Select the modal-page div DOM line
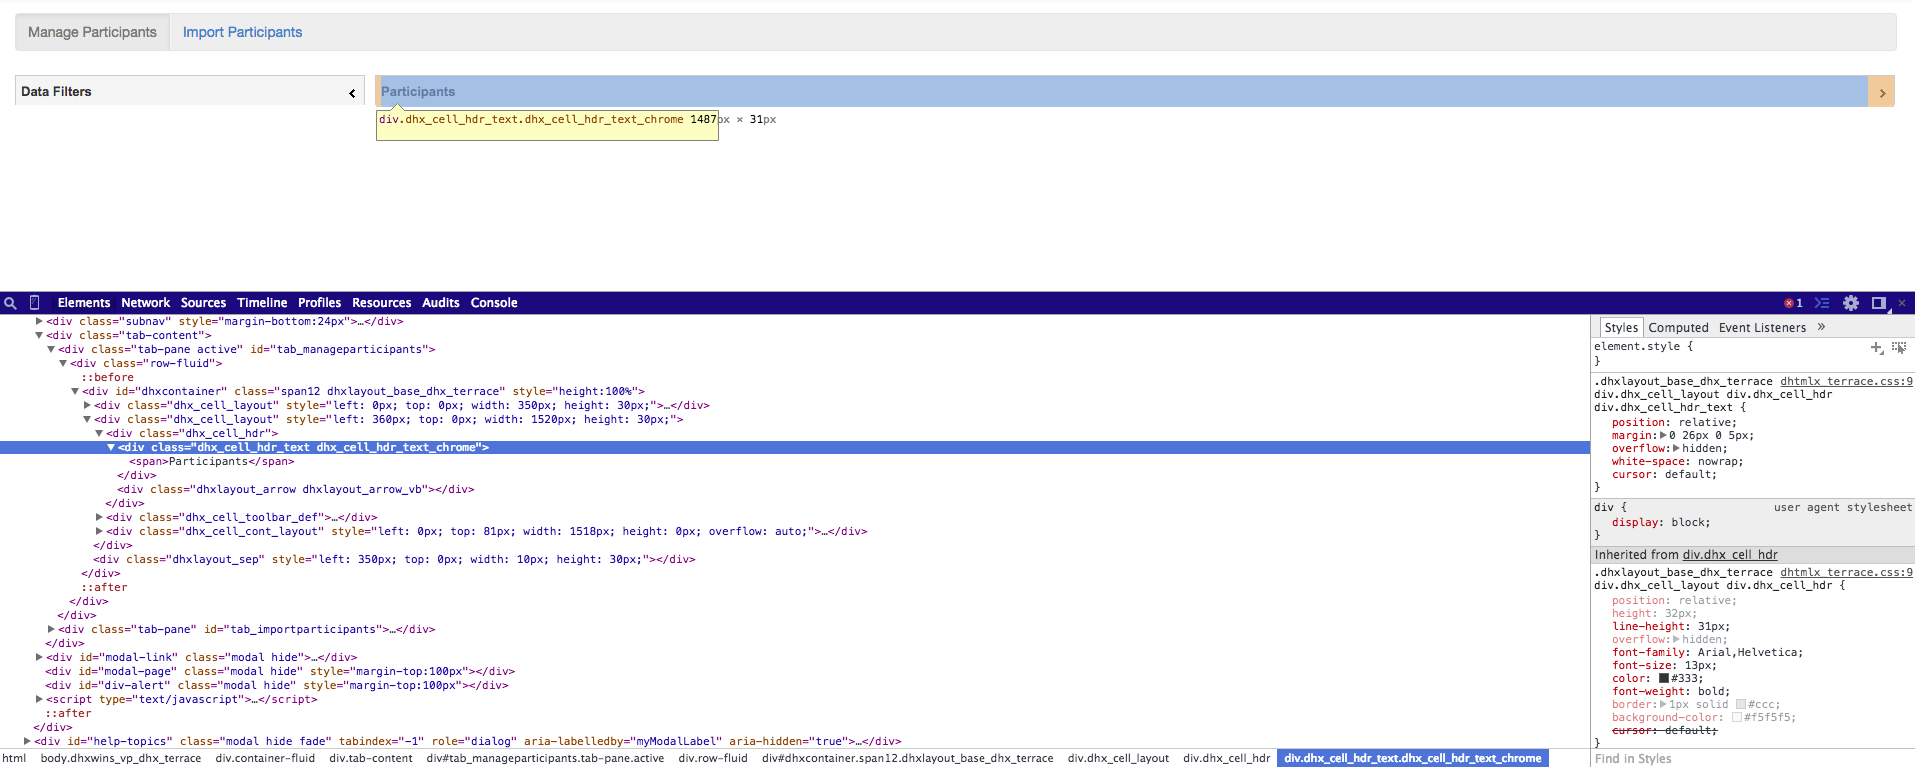 click(x=280, y=671)
